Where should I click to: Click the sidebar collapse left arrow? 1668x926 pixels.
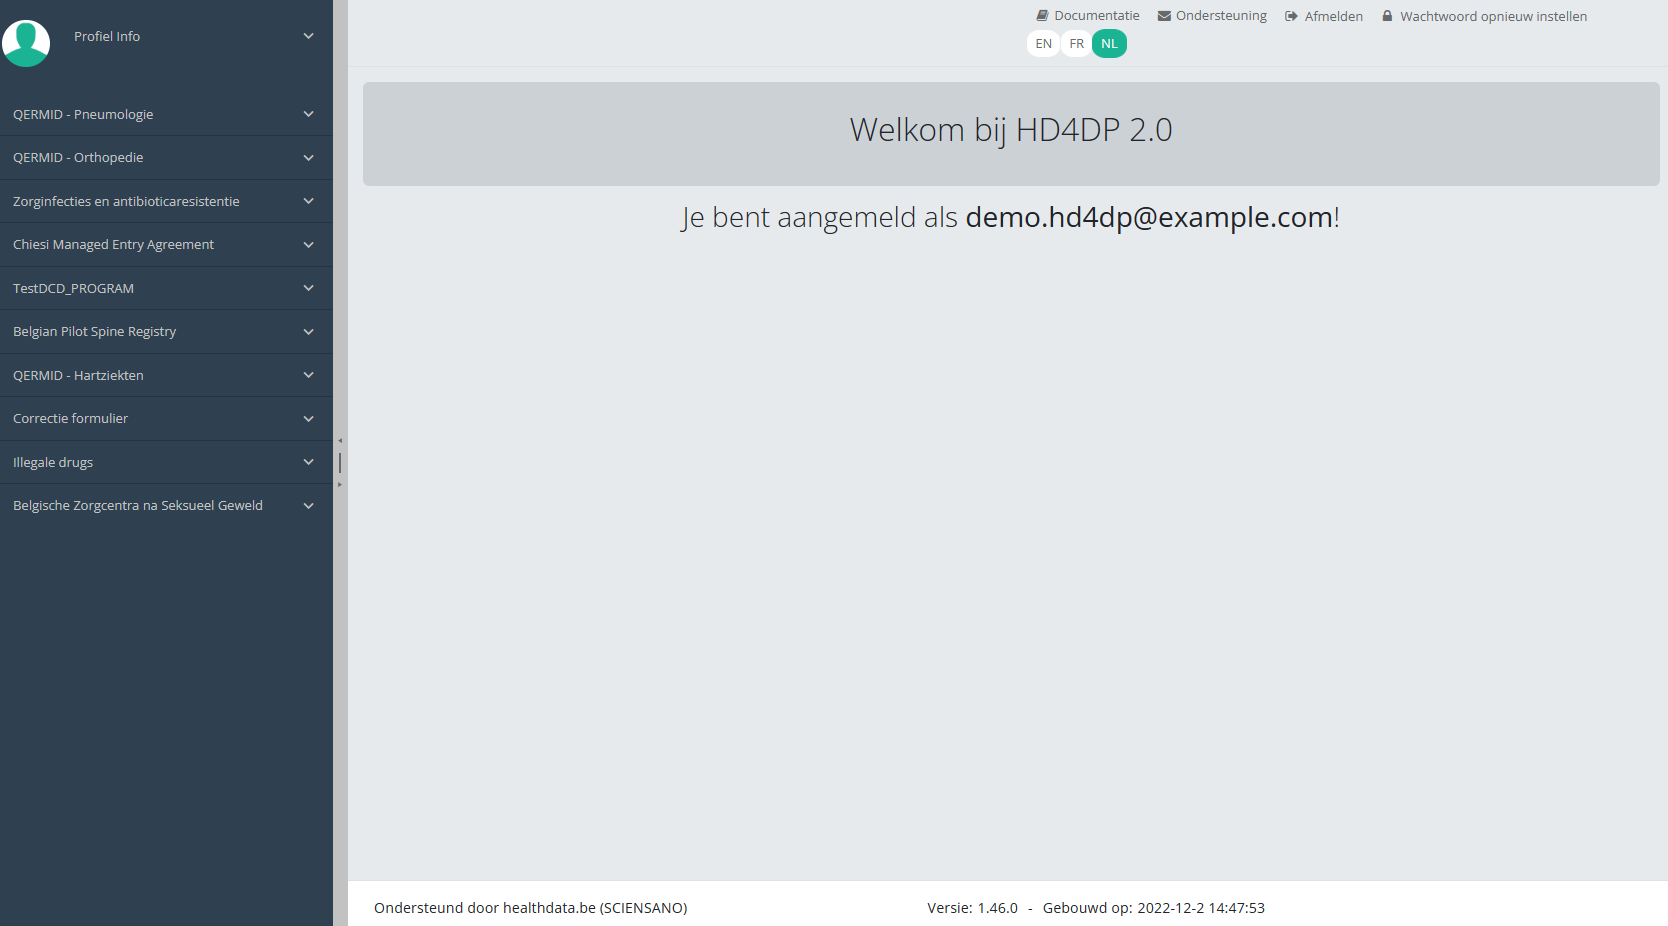point(340,441)
